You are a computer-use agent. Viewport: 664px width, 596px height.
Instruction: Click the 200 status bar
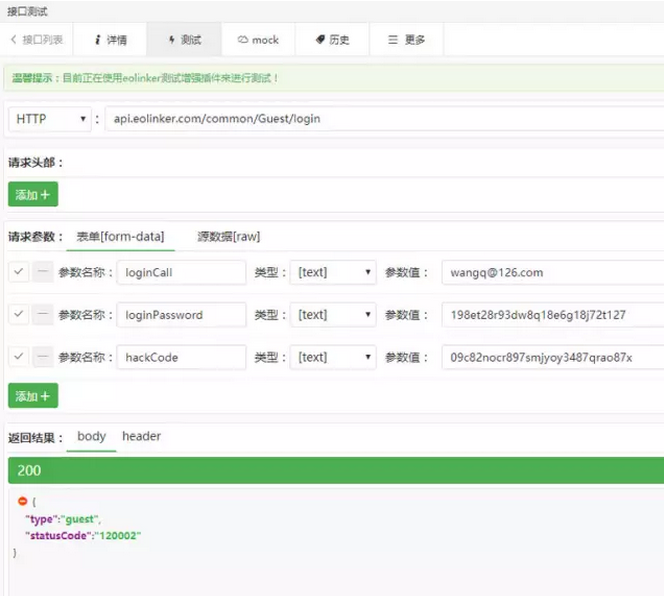(336, 470)
